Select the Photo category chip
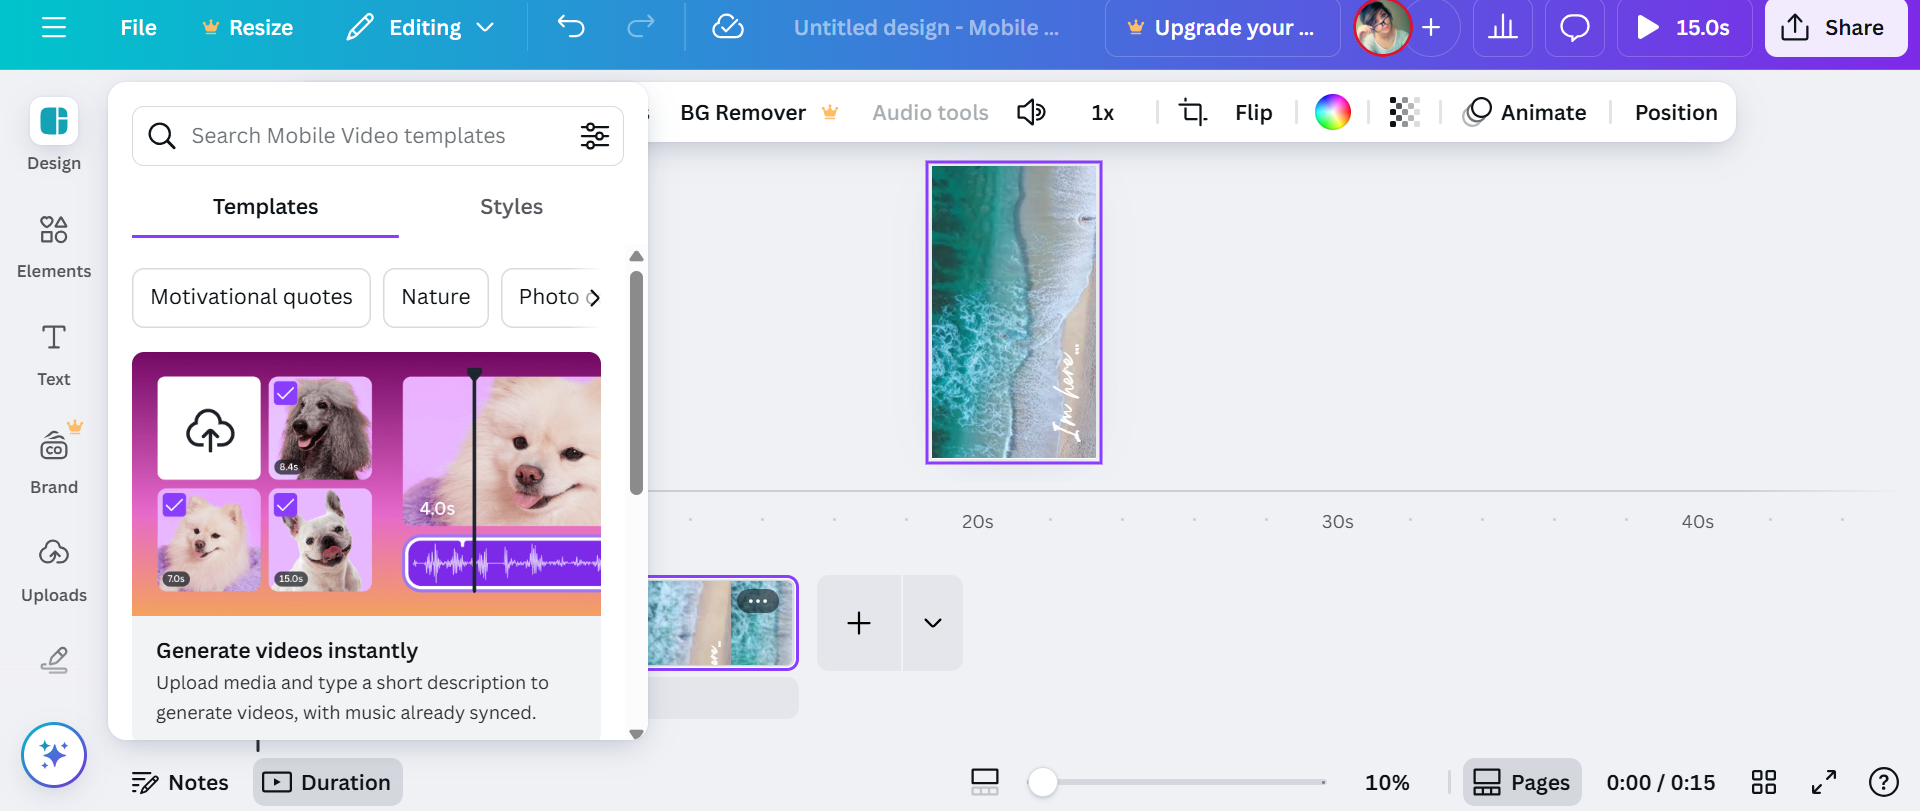Image resolution: width=1920 pixels, height=811 pixels. click(x=548, y=297)
